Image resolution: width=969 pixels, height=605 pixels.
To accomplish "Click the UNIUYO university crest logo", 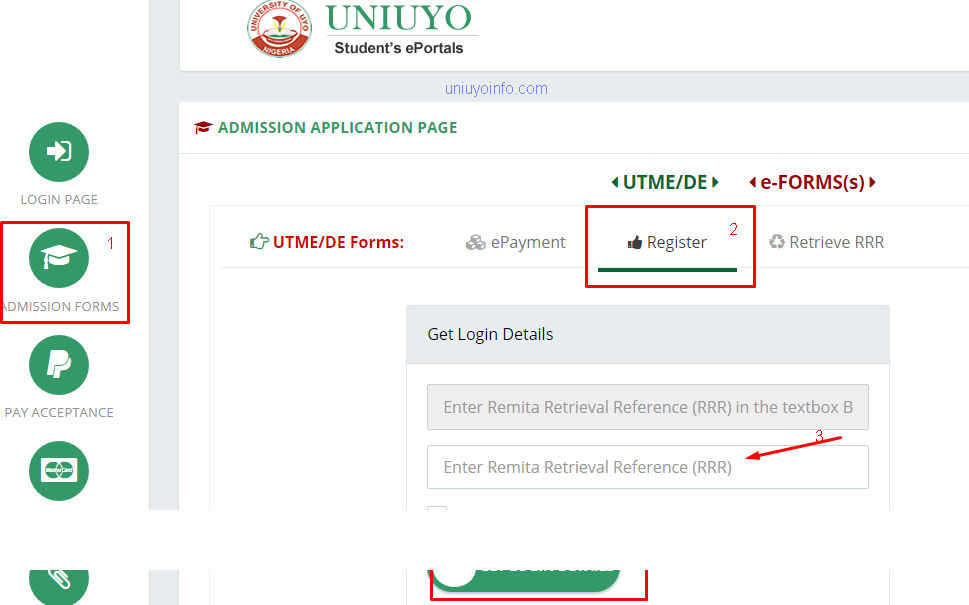I will (x=279, y=28).
